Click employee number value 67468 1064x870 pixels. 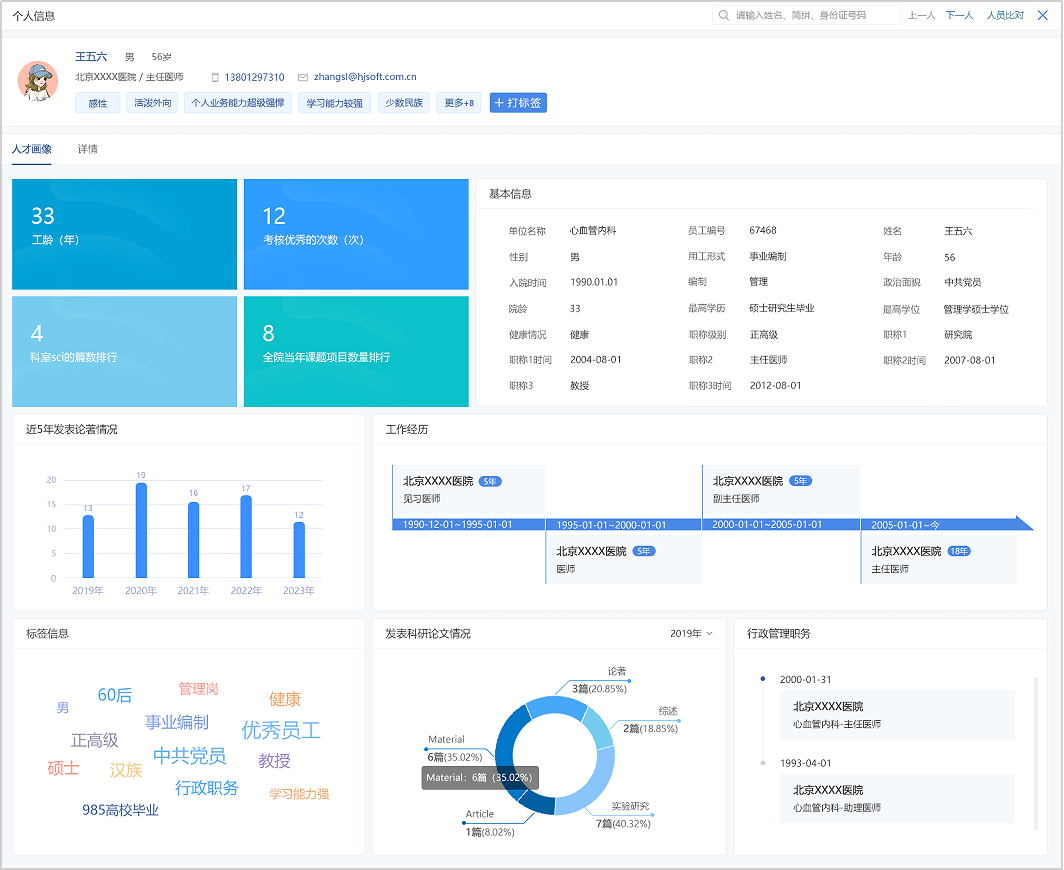(763, 230)
